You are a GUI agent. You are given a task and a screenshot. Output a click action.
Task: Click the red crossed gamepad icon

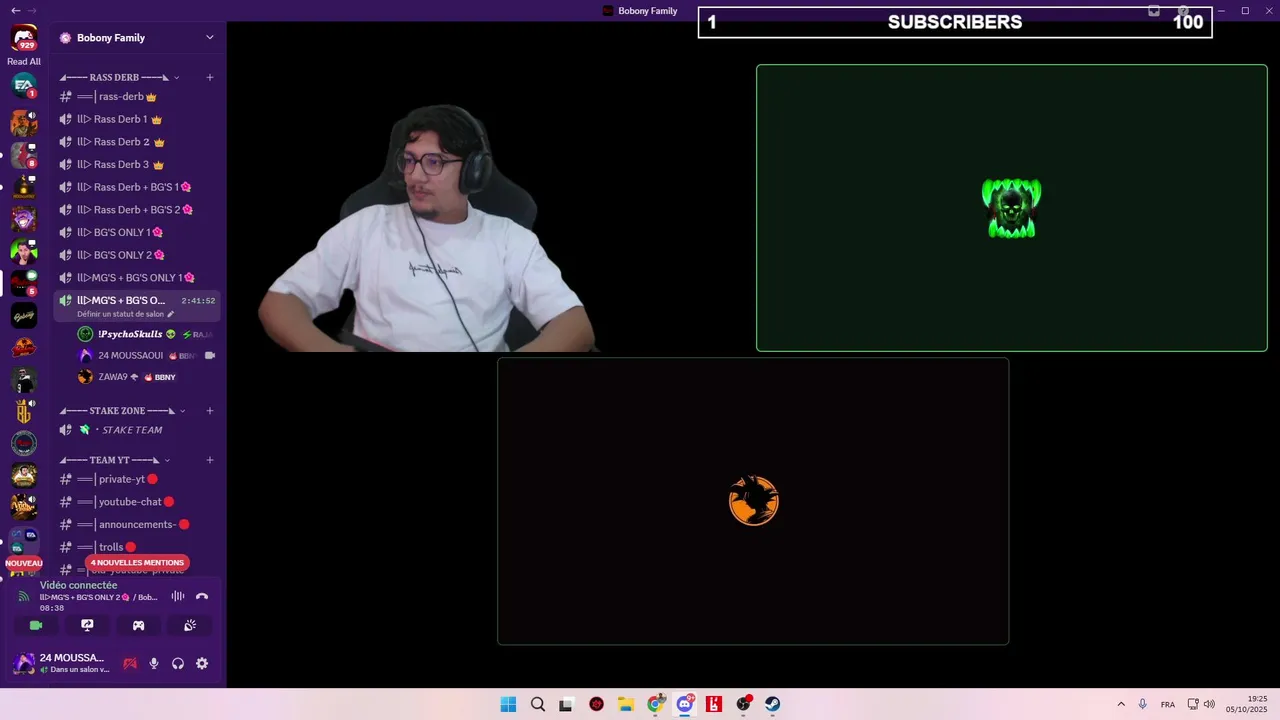[130, 663]
